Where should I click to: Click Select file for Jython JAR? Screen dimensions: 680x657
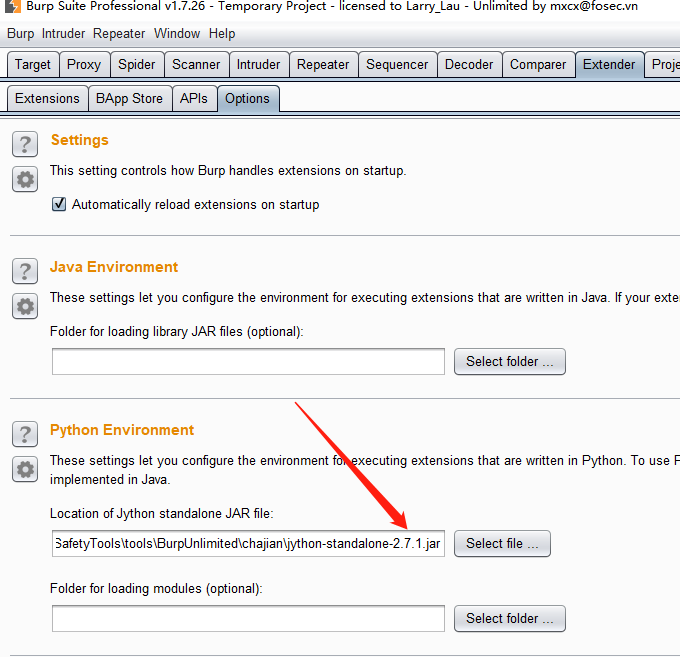[502, 544]
